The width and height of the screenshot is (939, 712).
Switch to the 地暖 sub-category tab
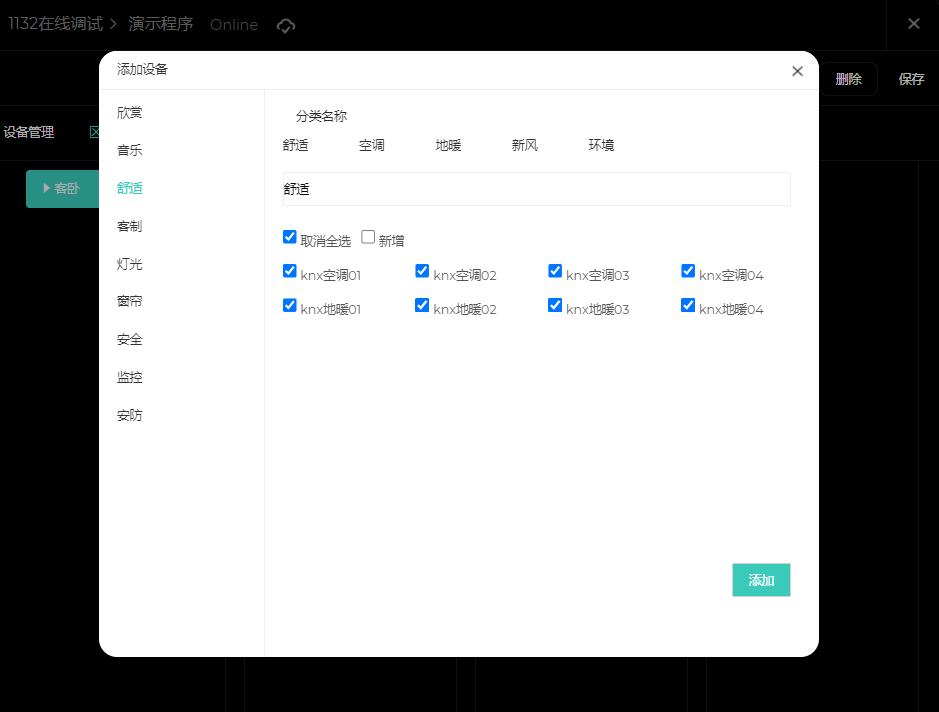coord(448,145)
